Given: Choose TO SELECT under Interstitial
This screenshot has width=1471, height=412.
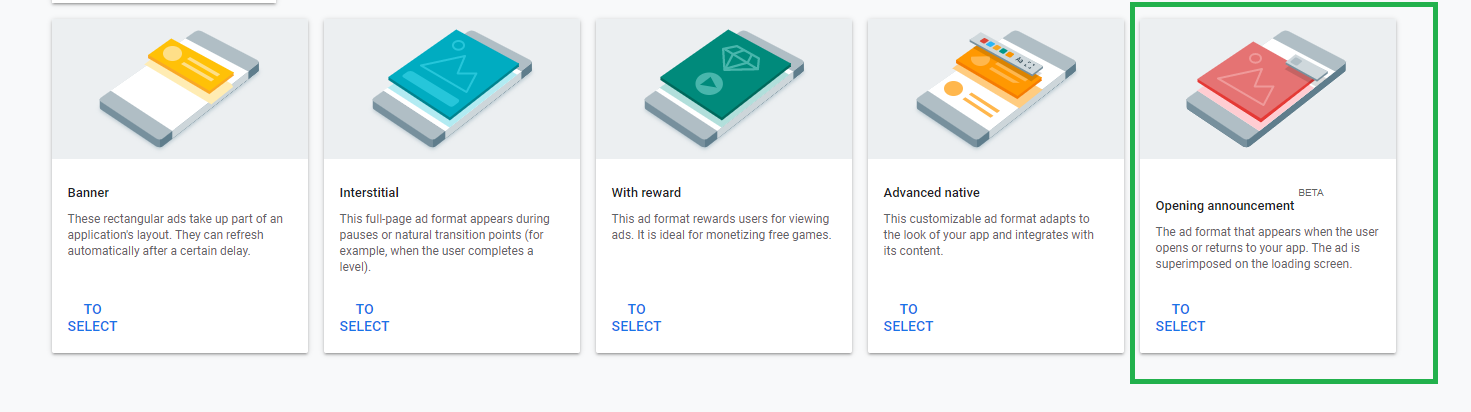Looking at the screenshot, I should click(364, 318).
